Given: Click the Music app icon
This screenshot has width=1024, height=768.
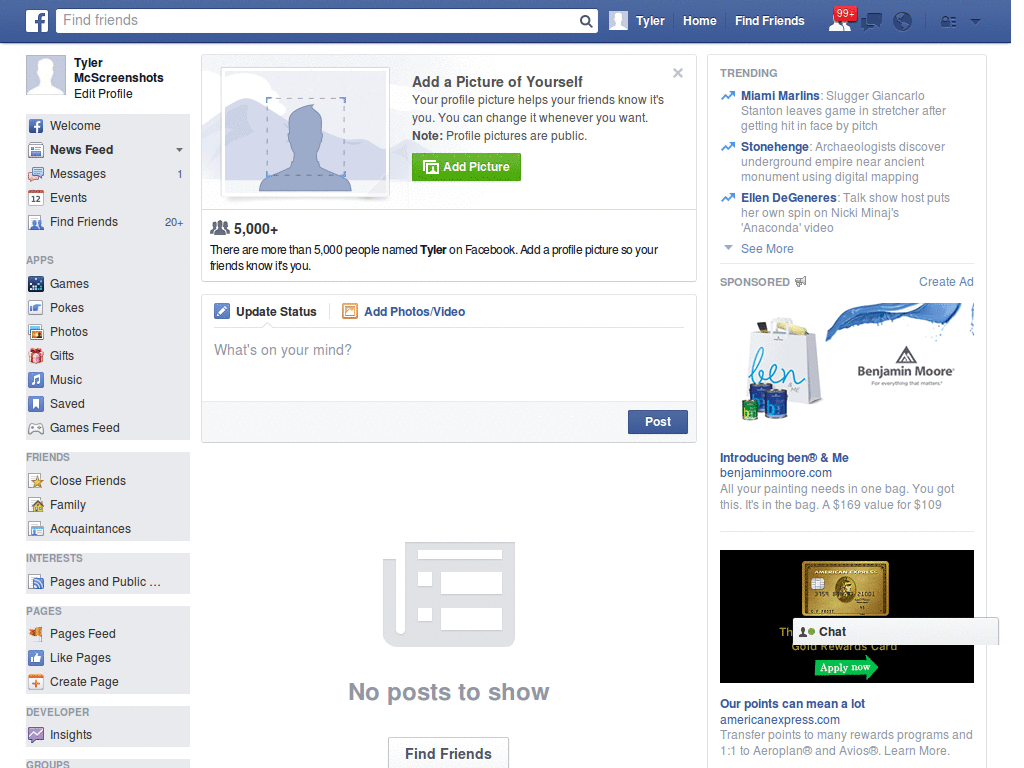Looking at the screenshot, I should (x=36, y=380).
